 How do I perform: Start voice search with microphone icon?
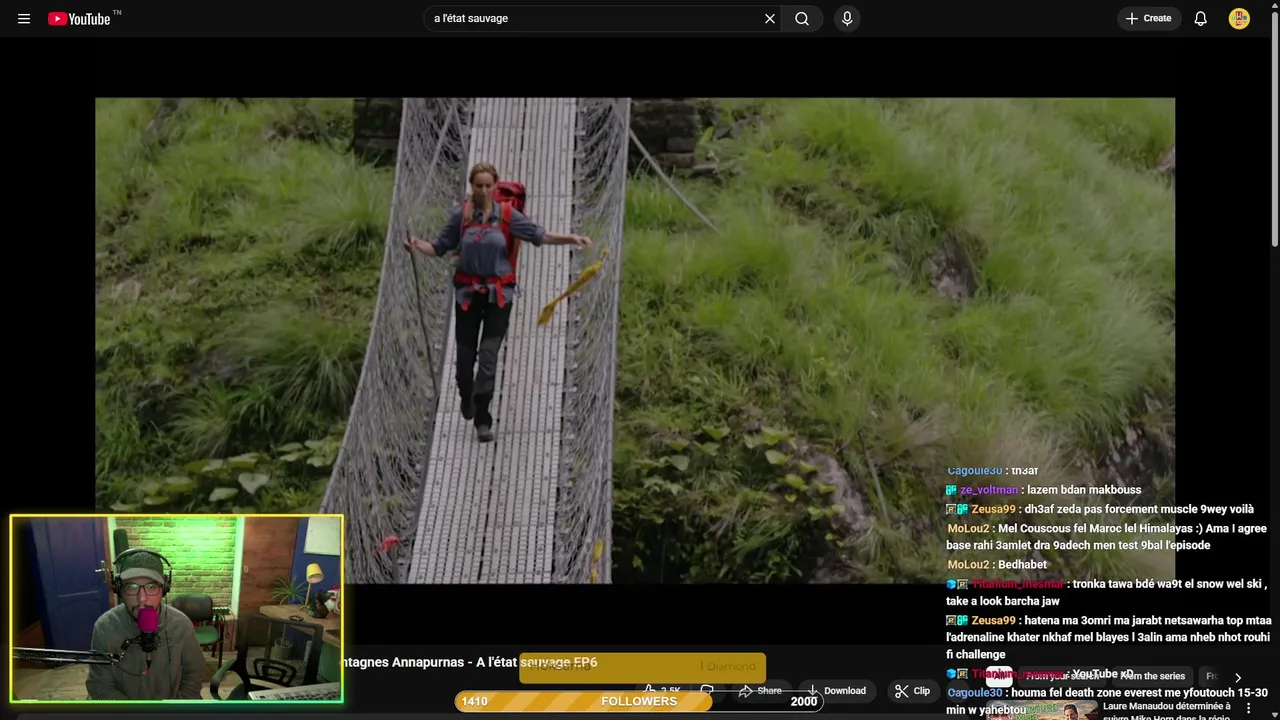[x=847, y=18]
